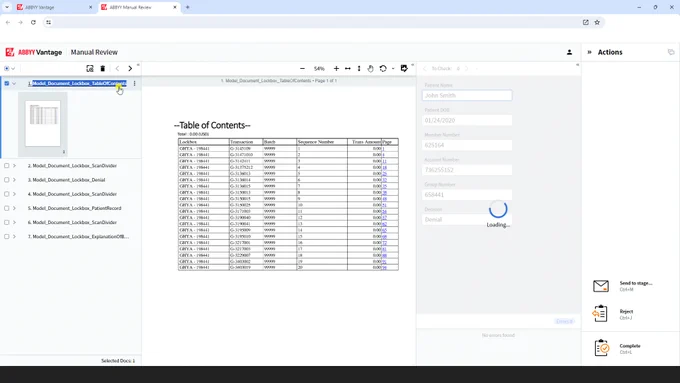This screenshot has height=383, width=680.
Task: Click Reject action label
Action: [x=626, y=311]
